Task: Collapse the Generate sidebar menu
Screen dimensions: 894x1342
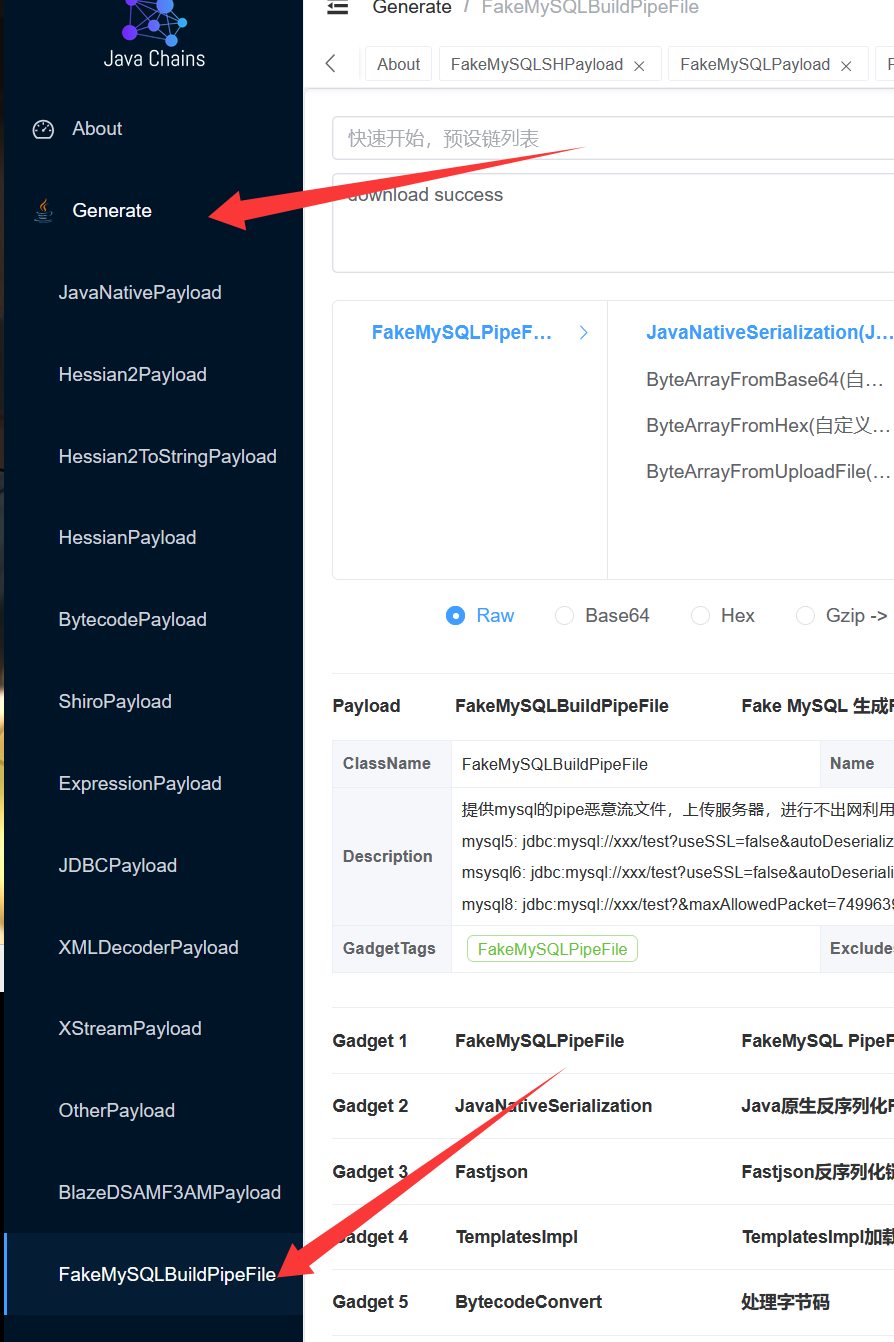Action: point(112,211)
